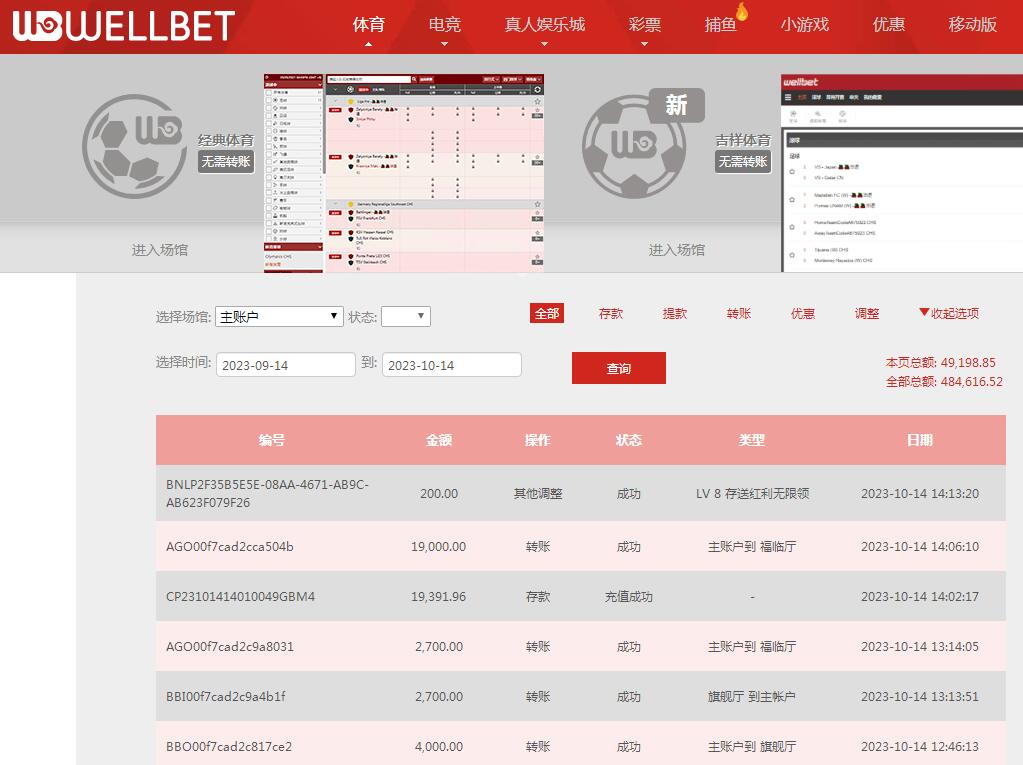Click transaction ID BBO00f7cad2c817ce2
Viewport: 1023px width, 765px height.
229,746
